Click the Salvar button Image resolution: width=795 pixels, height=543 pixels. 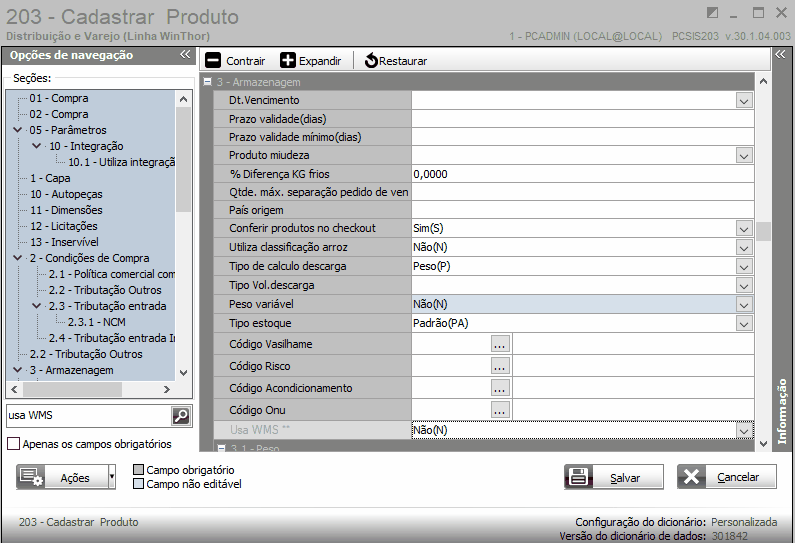coord(613,477)
